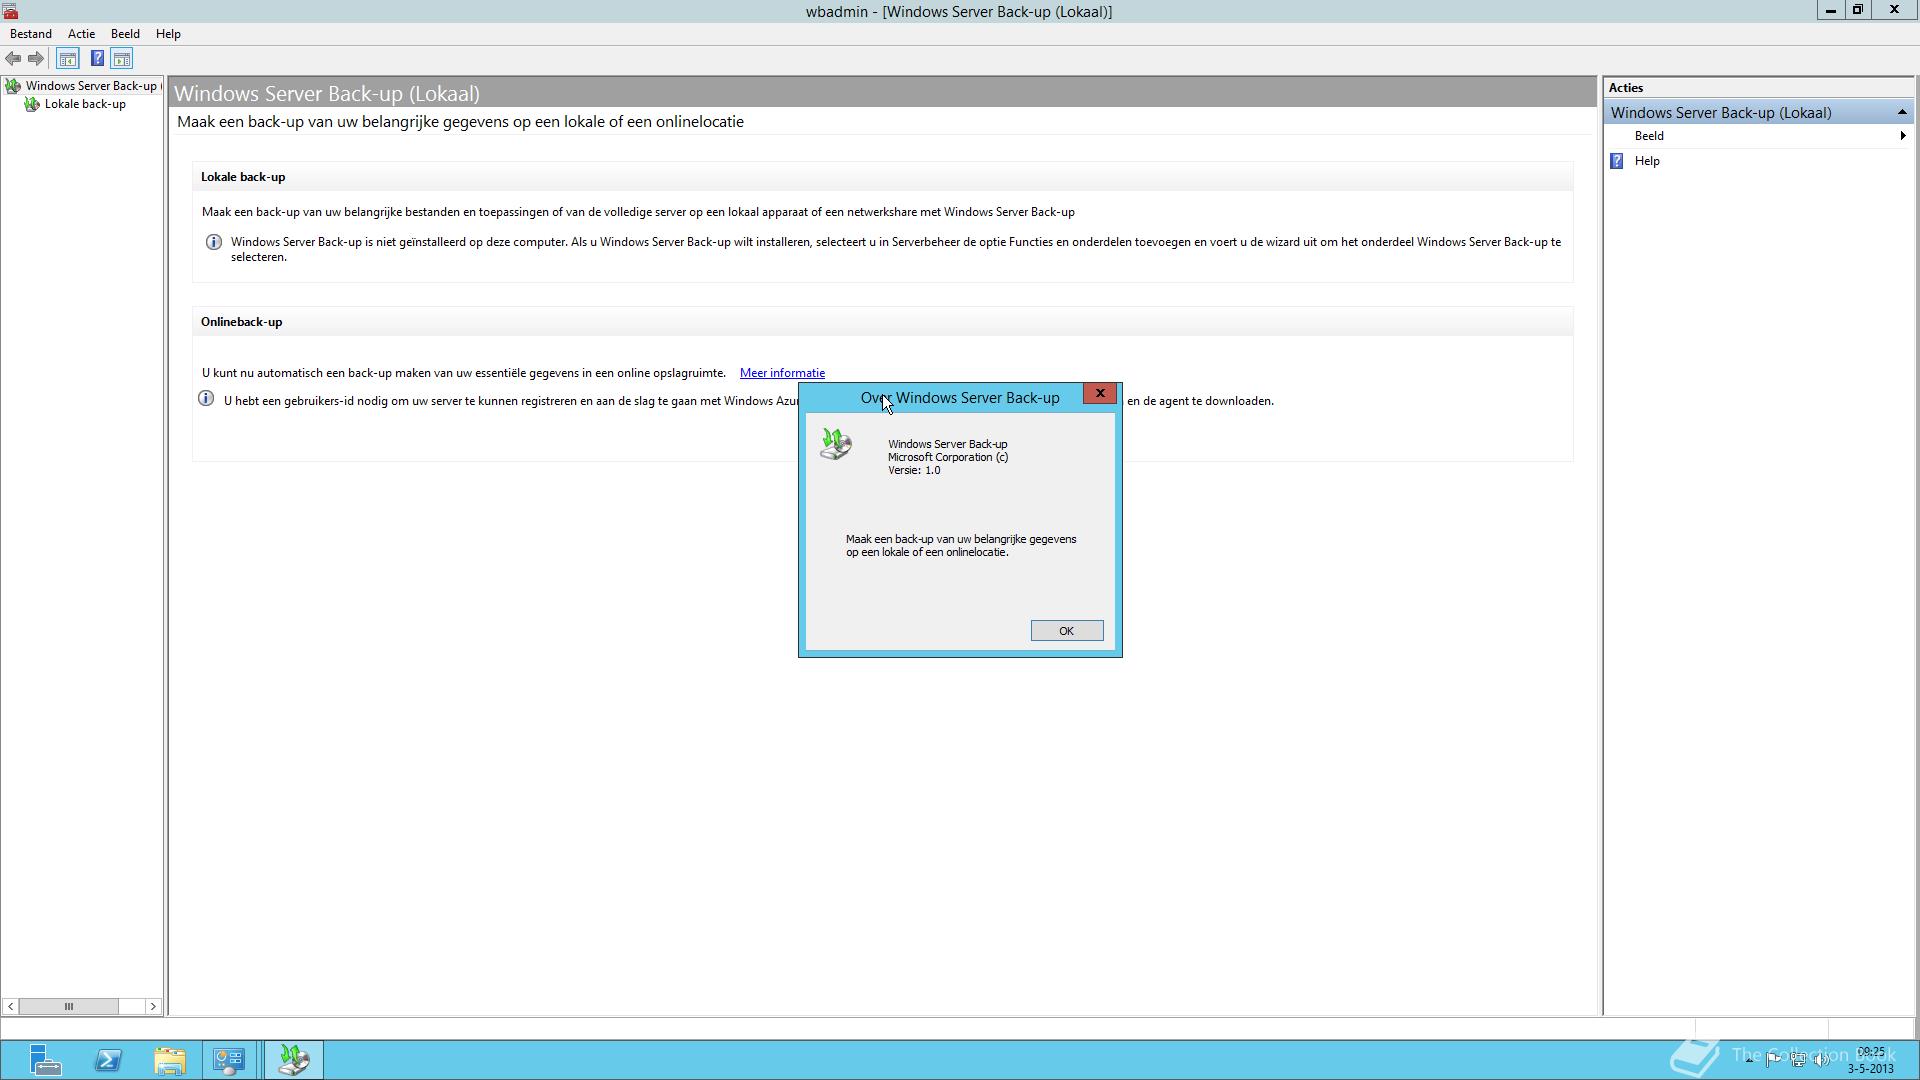Screen dimensions: 1920x1080
Task: Collapse the Windows Server Back-up (Lokaal) actions section
Action: coord(1901,112)
